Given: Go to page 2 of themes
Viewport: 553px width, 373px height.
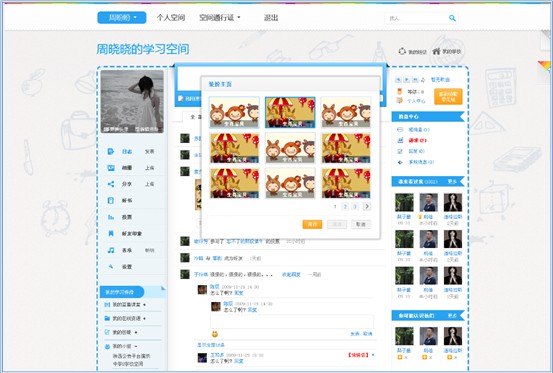Looking at the screenshot, I should (345, 206).
